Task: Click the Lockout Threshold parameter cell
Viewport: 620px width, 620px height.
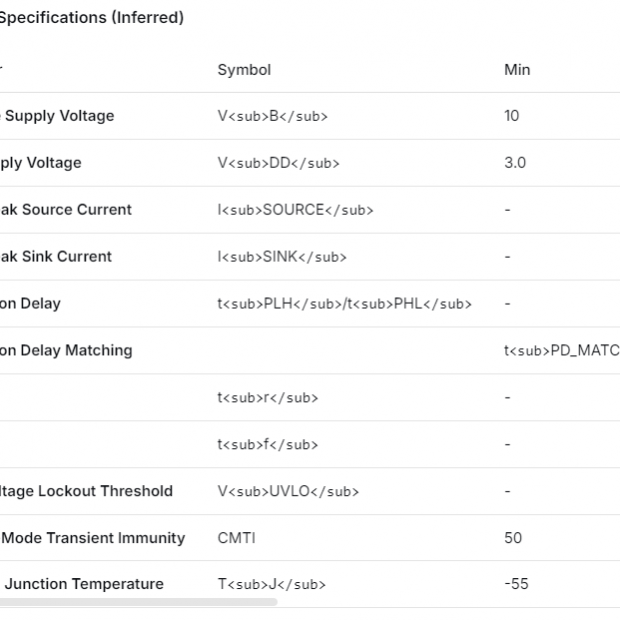Action: click(87, 491)
